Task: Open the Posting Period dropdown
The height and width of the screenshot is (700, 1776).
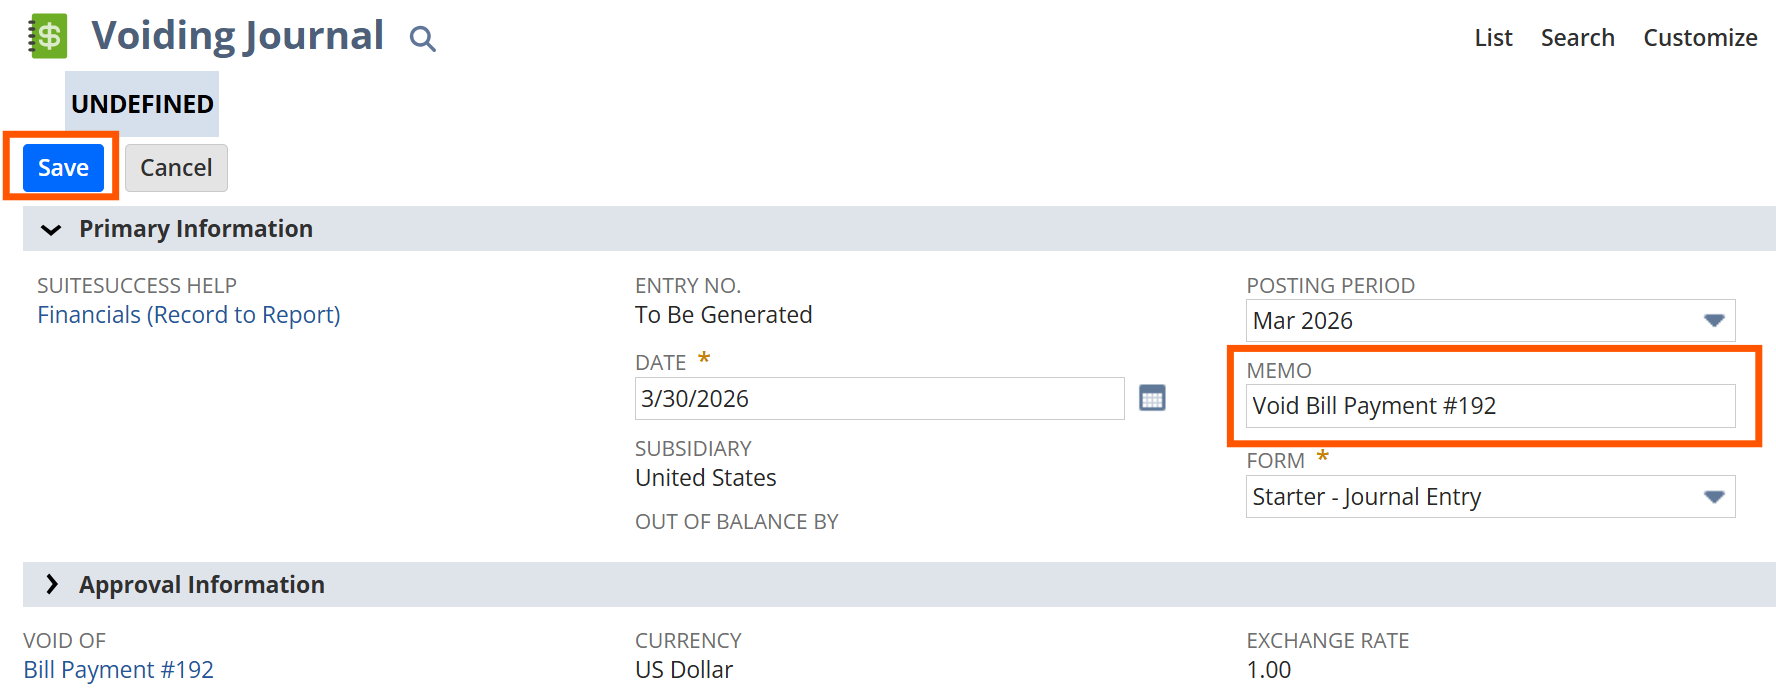Action: [x=1714, y=321]
